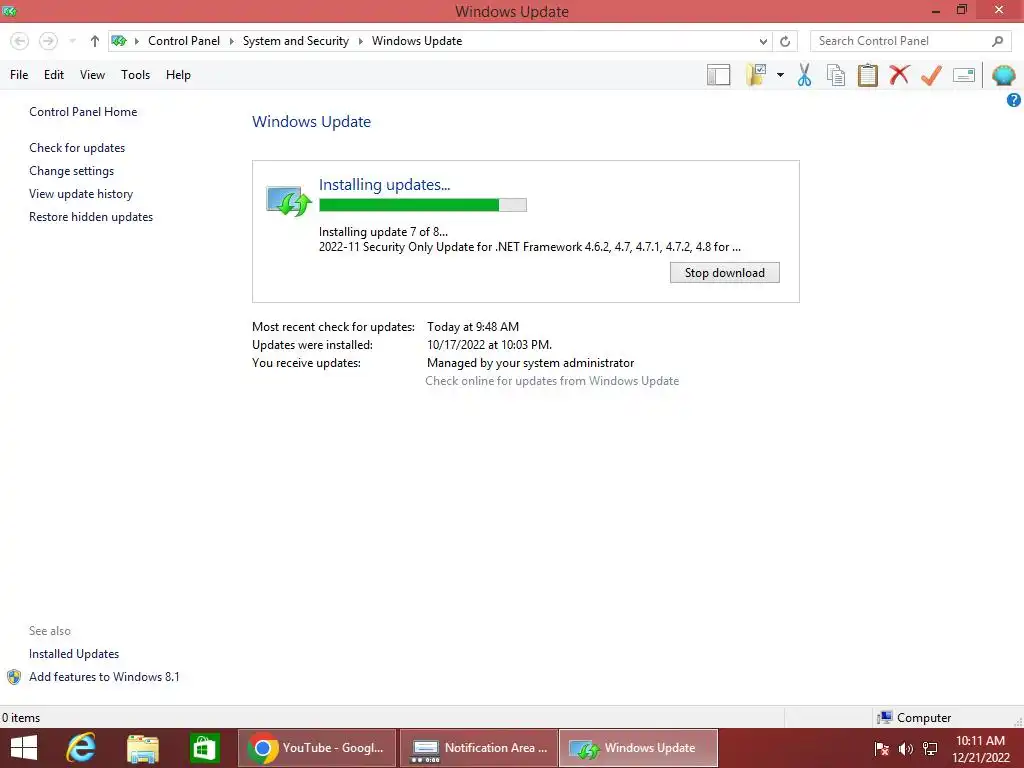Image resolution: width=1024 pixels, height=768 pixels.
Task: Click the Properties card toolbar icon
Action: tap(964, 75)
